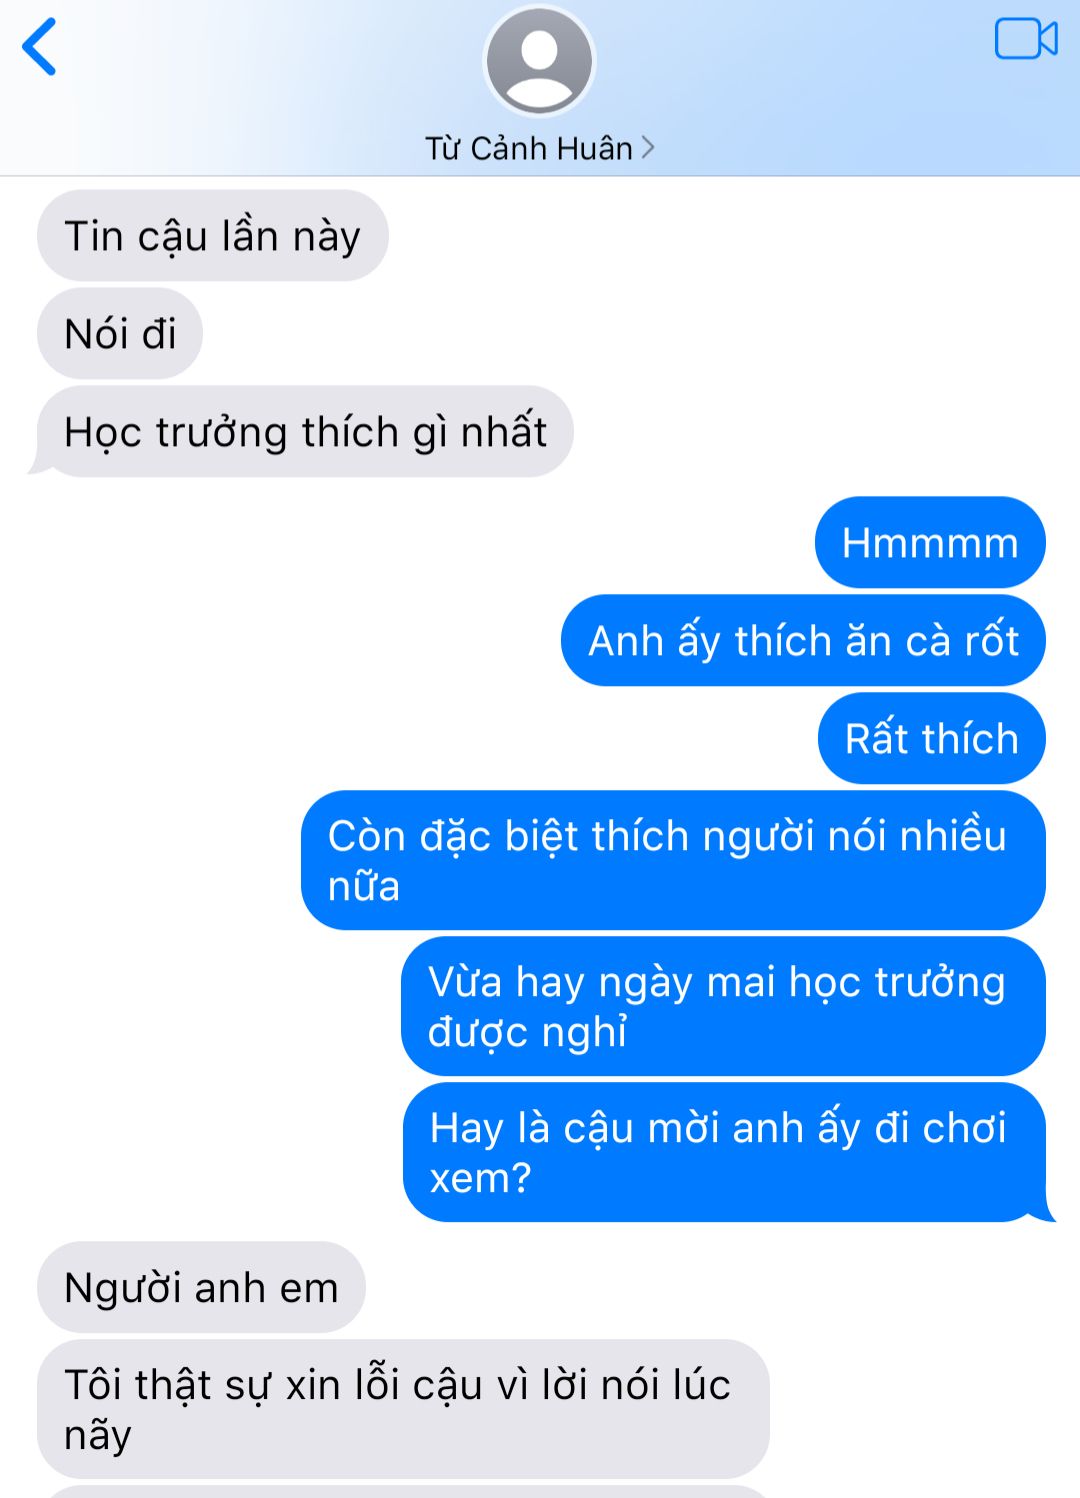
Task: Select 'Tôi thật sự xin lỗi cậu' message
Action: pos(403,1409)
